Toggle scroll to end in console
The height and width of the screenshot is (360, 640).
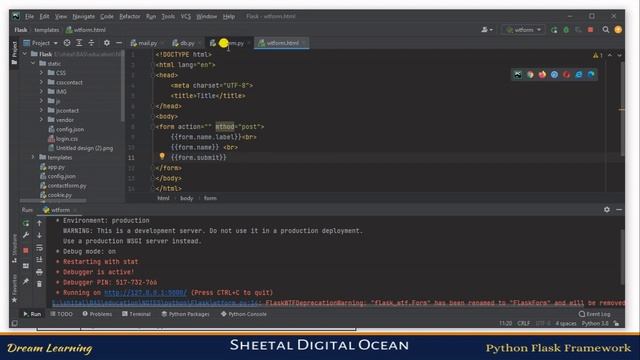(39, 260)
